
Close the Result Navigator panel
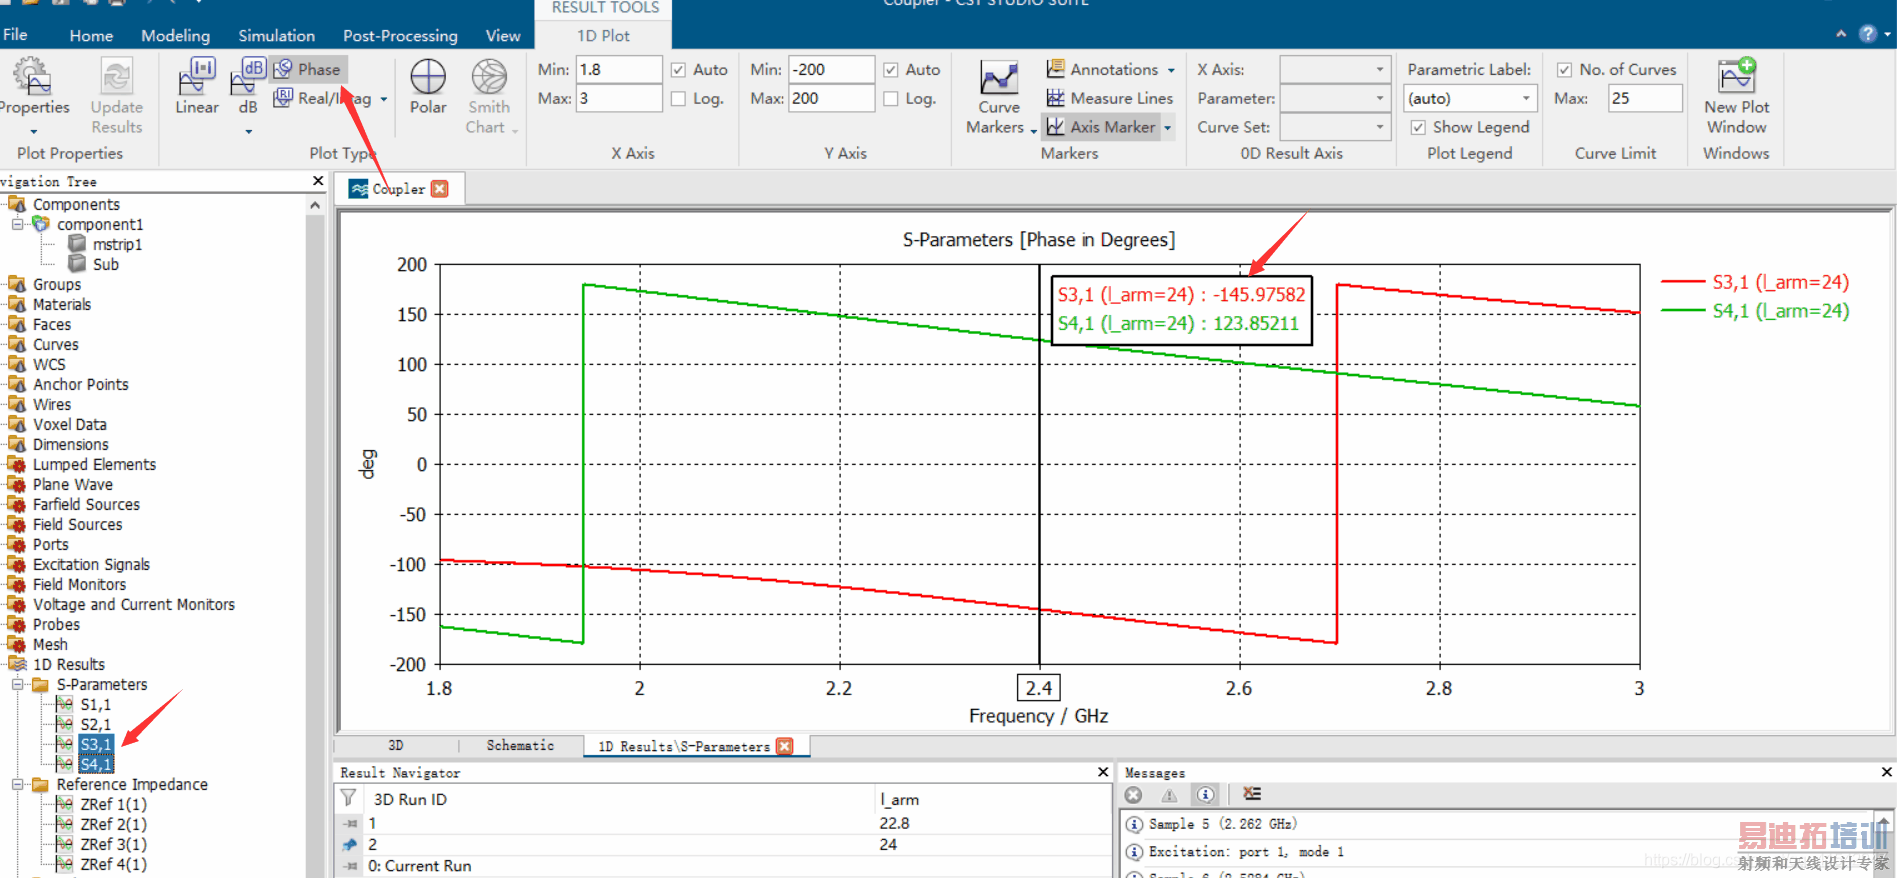[x=1103, y=772]
